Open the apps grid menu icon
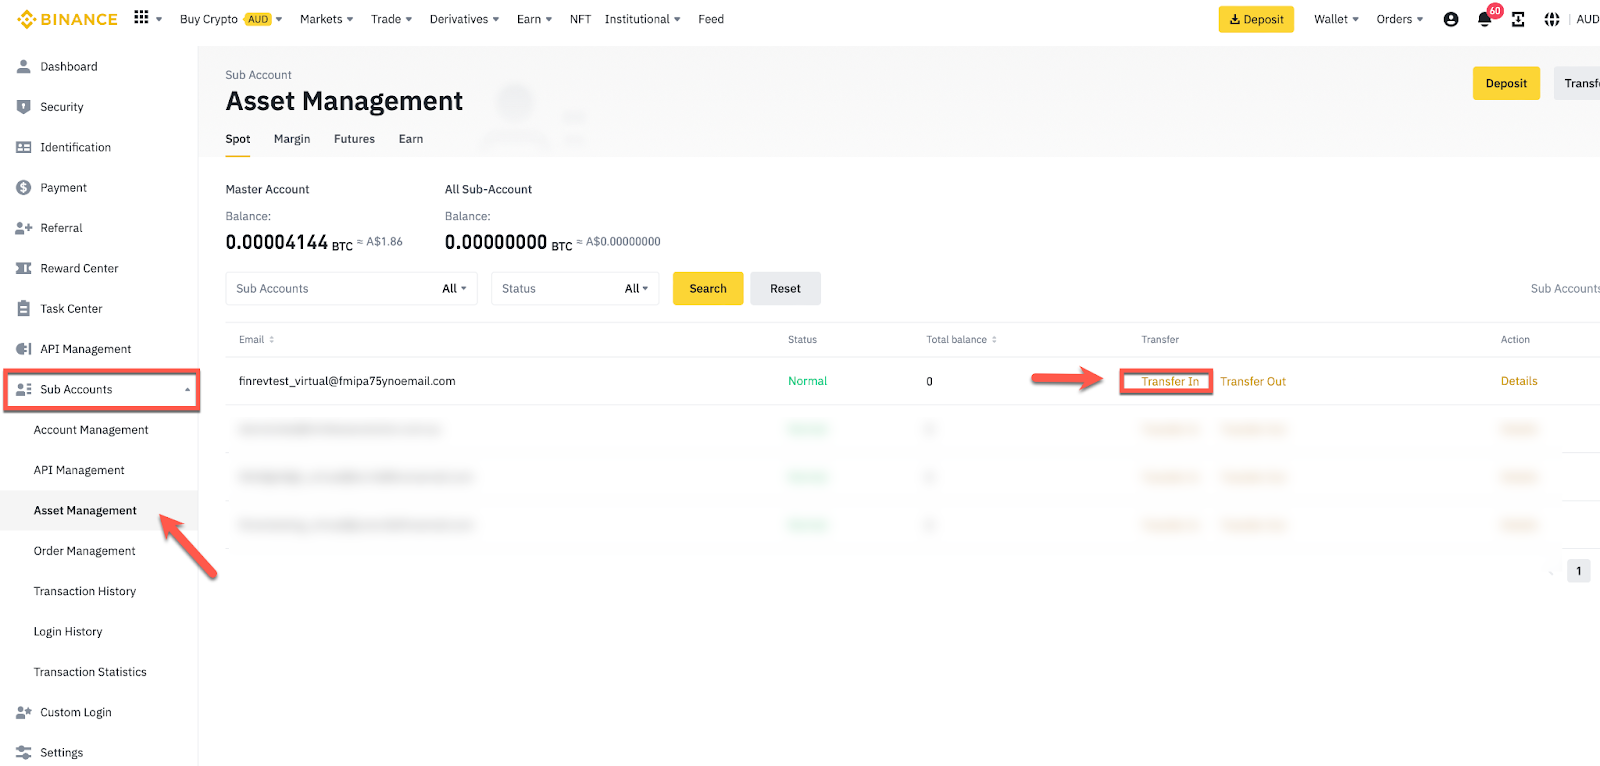Image resolution: width=1600 pixels, height=766 pixels. coord(141,18)
